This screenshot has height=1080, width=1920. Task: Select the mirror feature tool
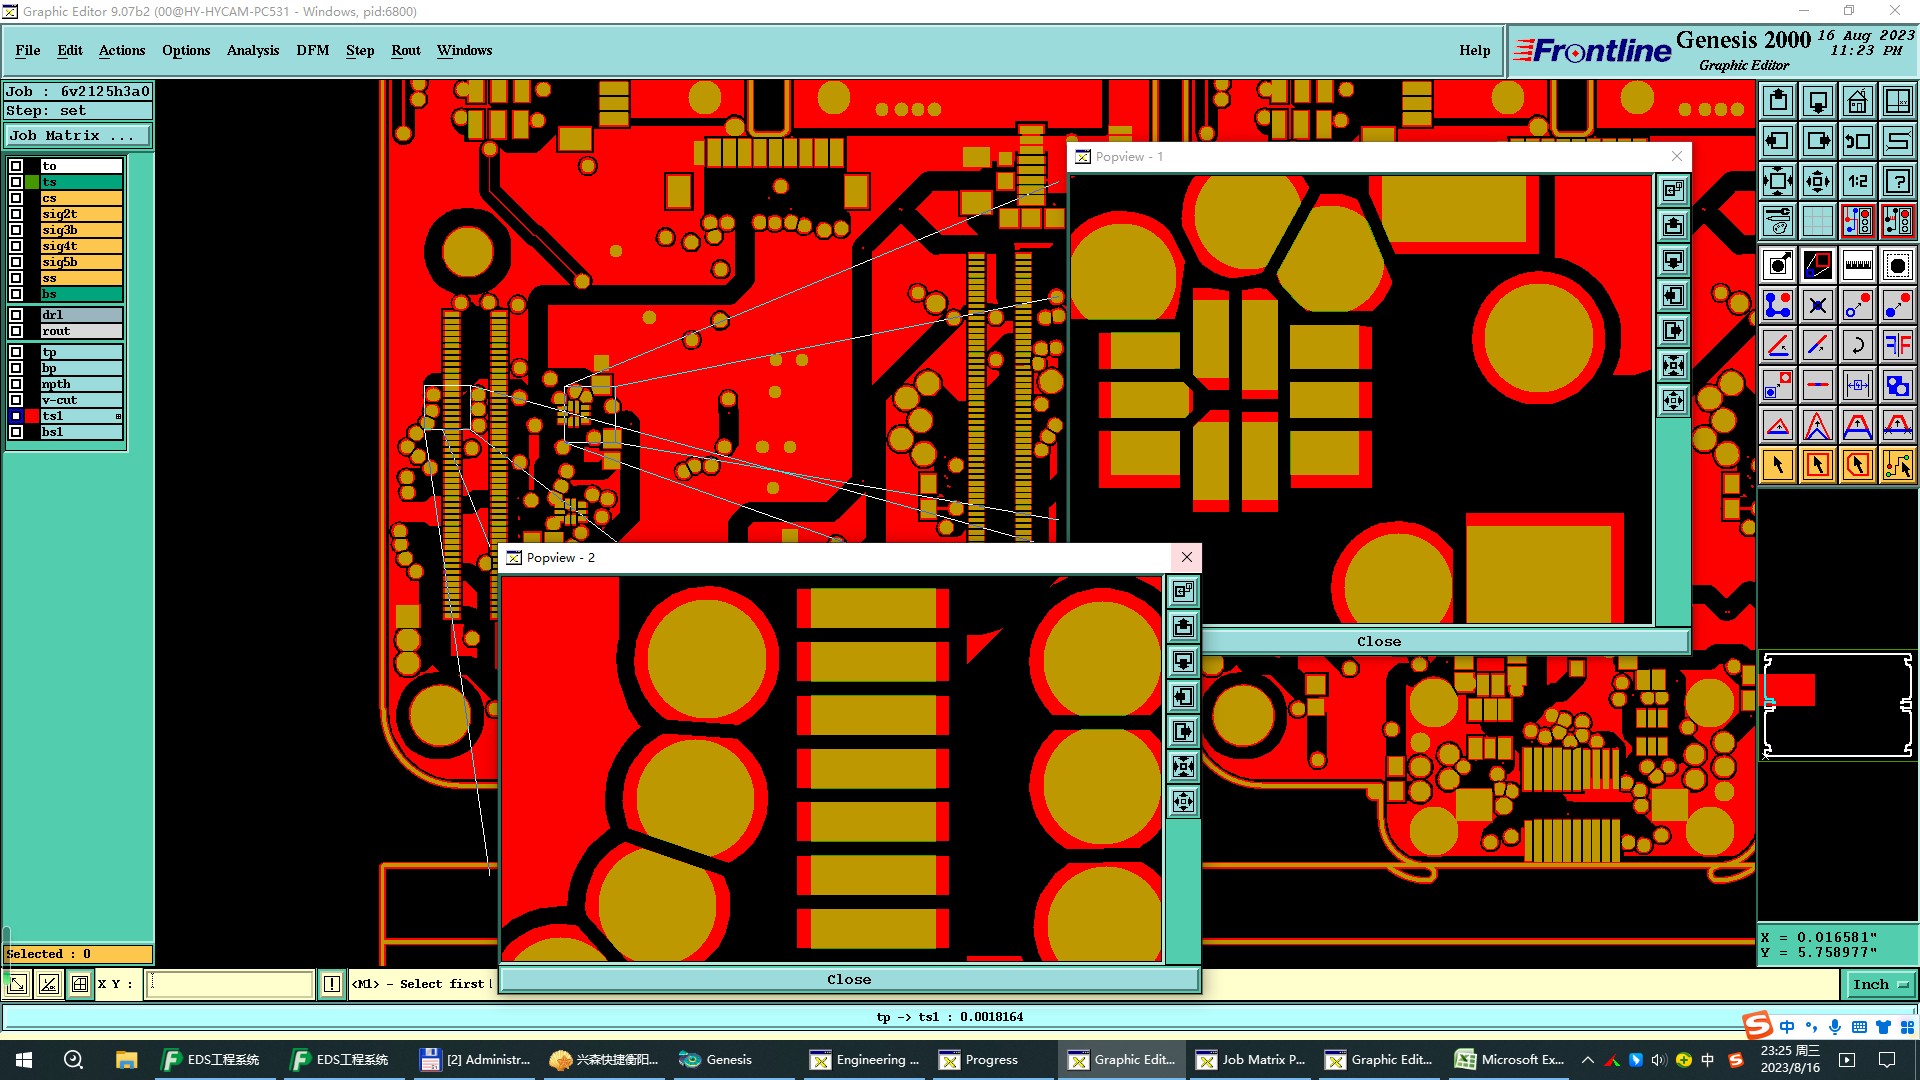[1897, 345]
